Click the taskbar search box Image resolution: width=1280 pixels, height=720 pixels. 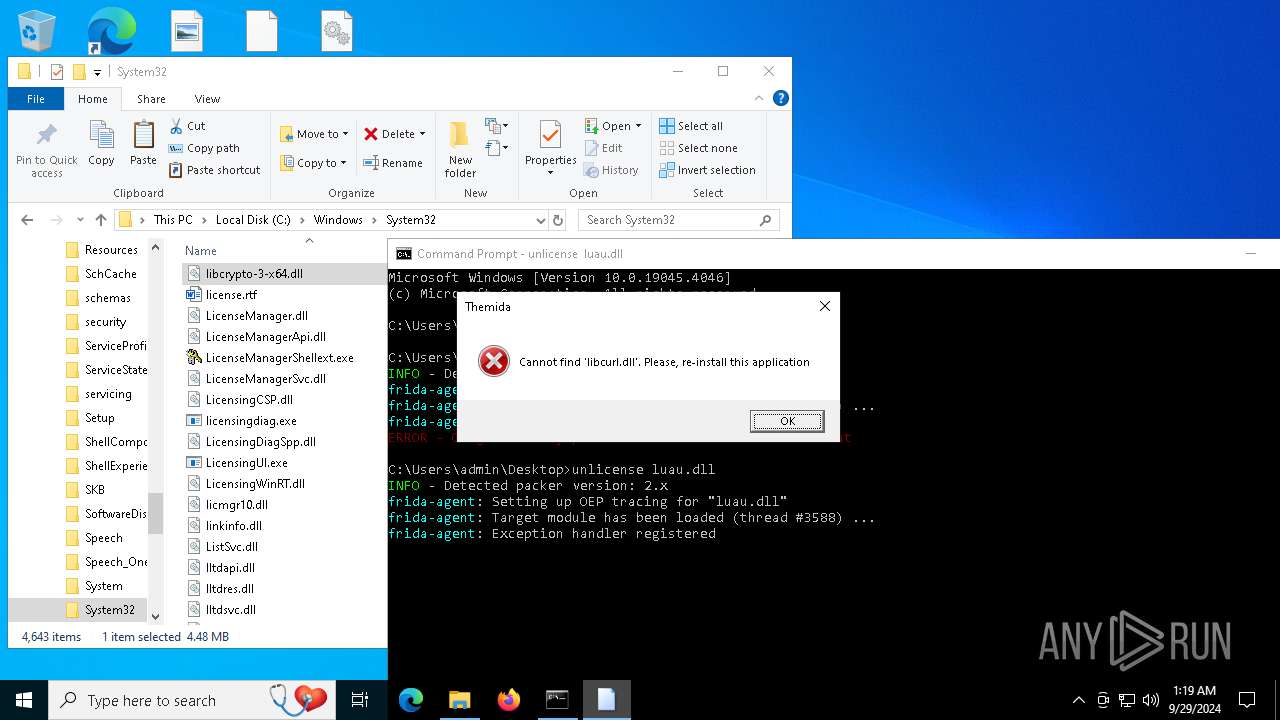pyautogui.click(x=193, y=700)
